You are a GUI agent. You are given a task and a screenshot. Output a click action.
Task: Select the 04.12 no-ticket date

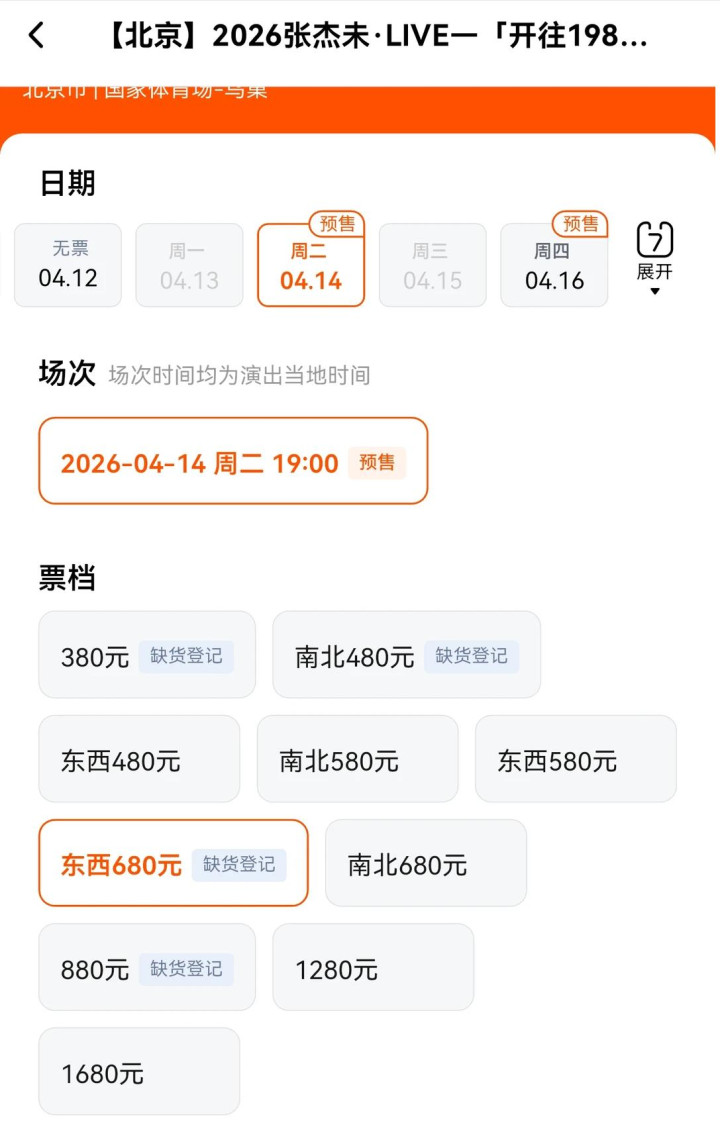click(68, 265)
